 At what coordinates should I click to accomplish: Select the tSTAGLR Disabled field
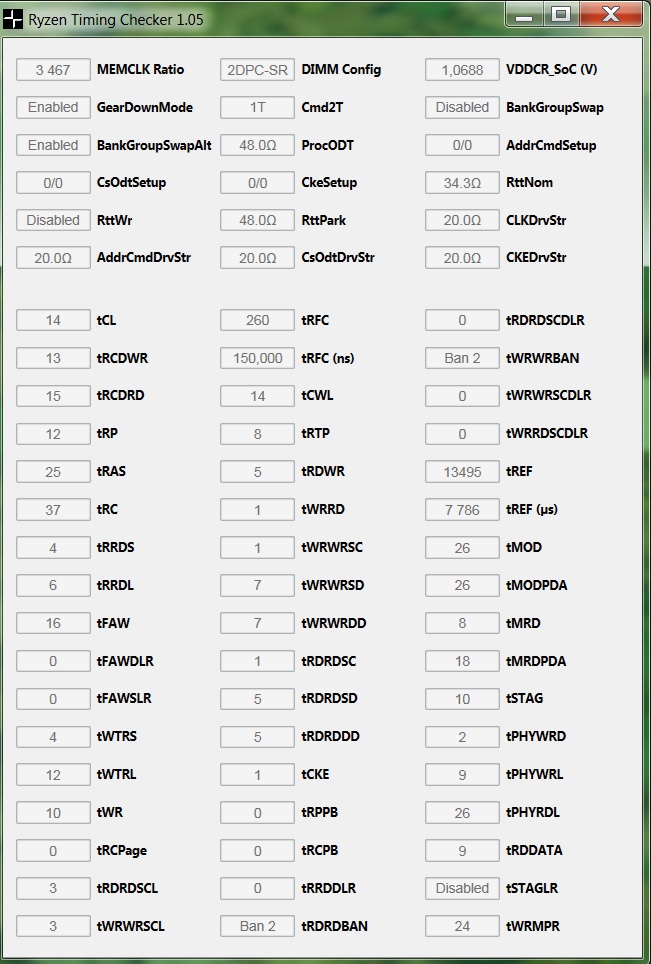[x=462, y=888]
